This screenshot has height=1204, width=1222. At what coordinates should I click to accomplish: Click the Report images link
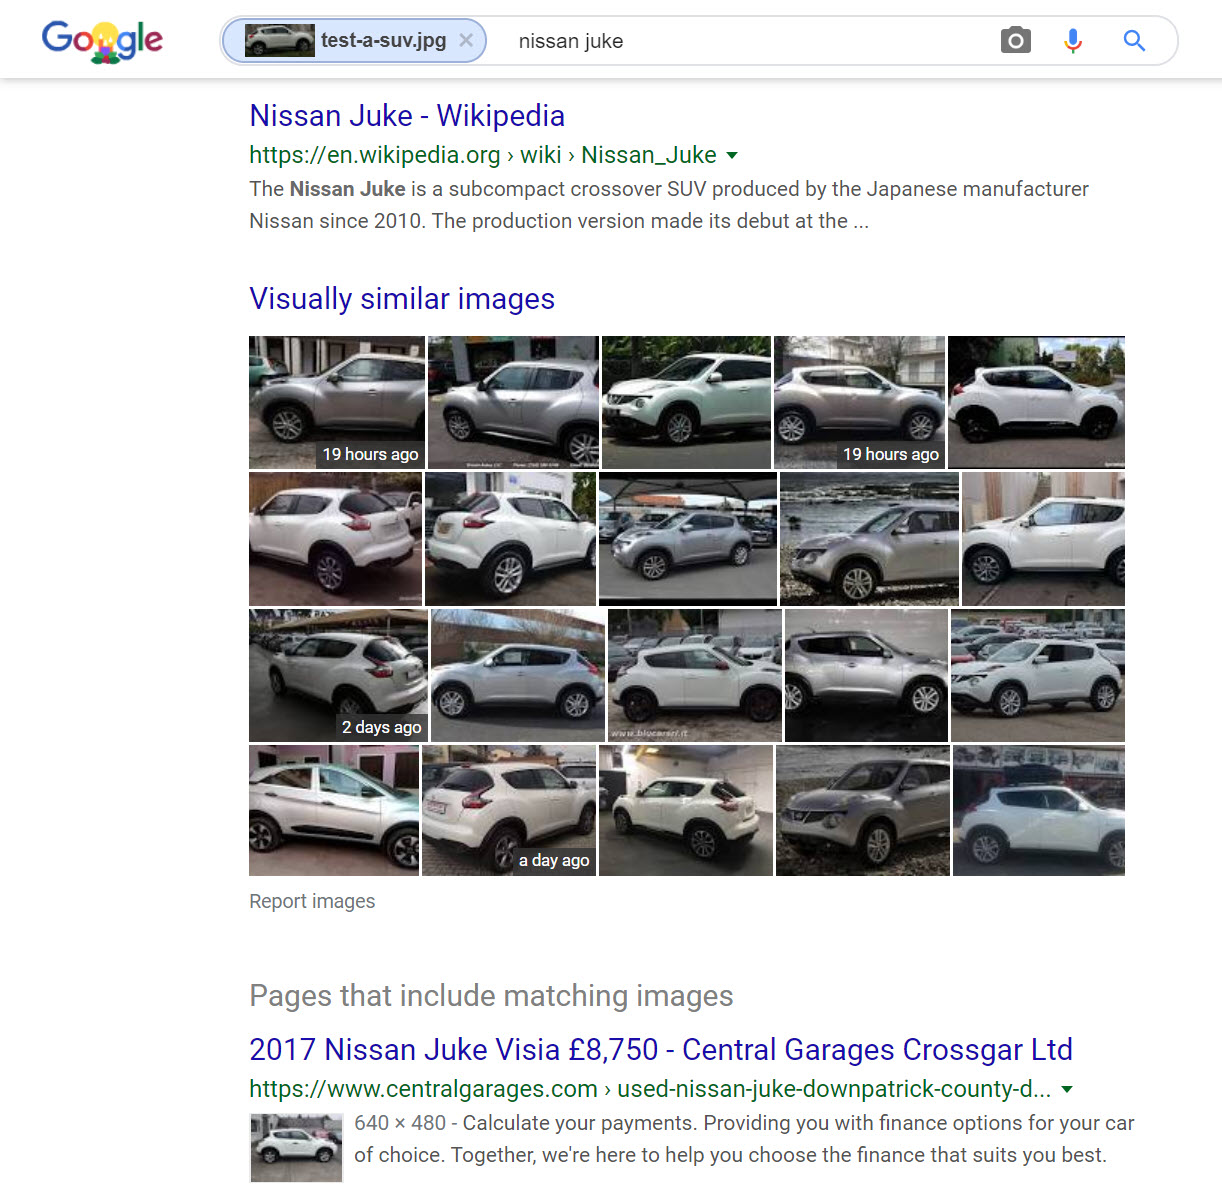[x=312, y=901]
